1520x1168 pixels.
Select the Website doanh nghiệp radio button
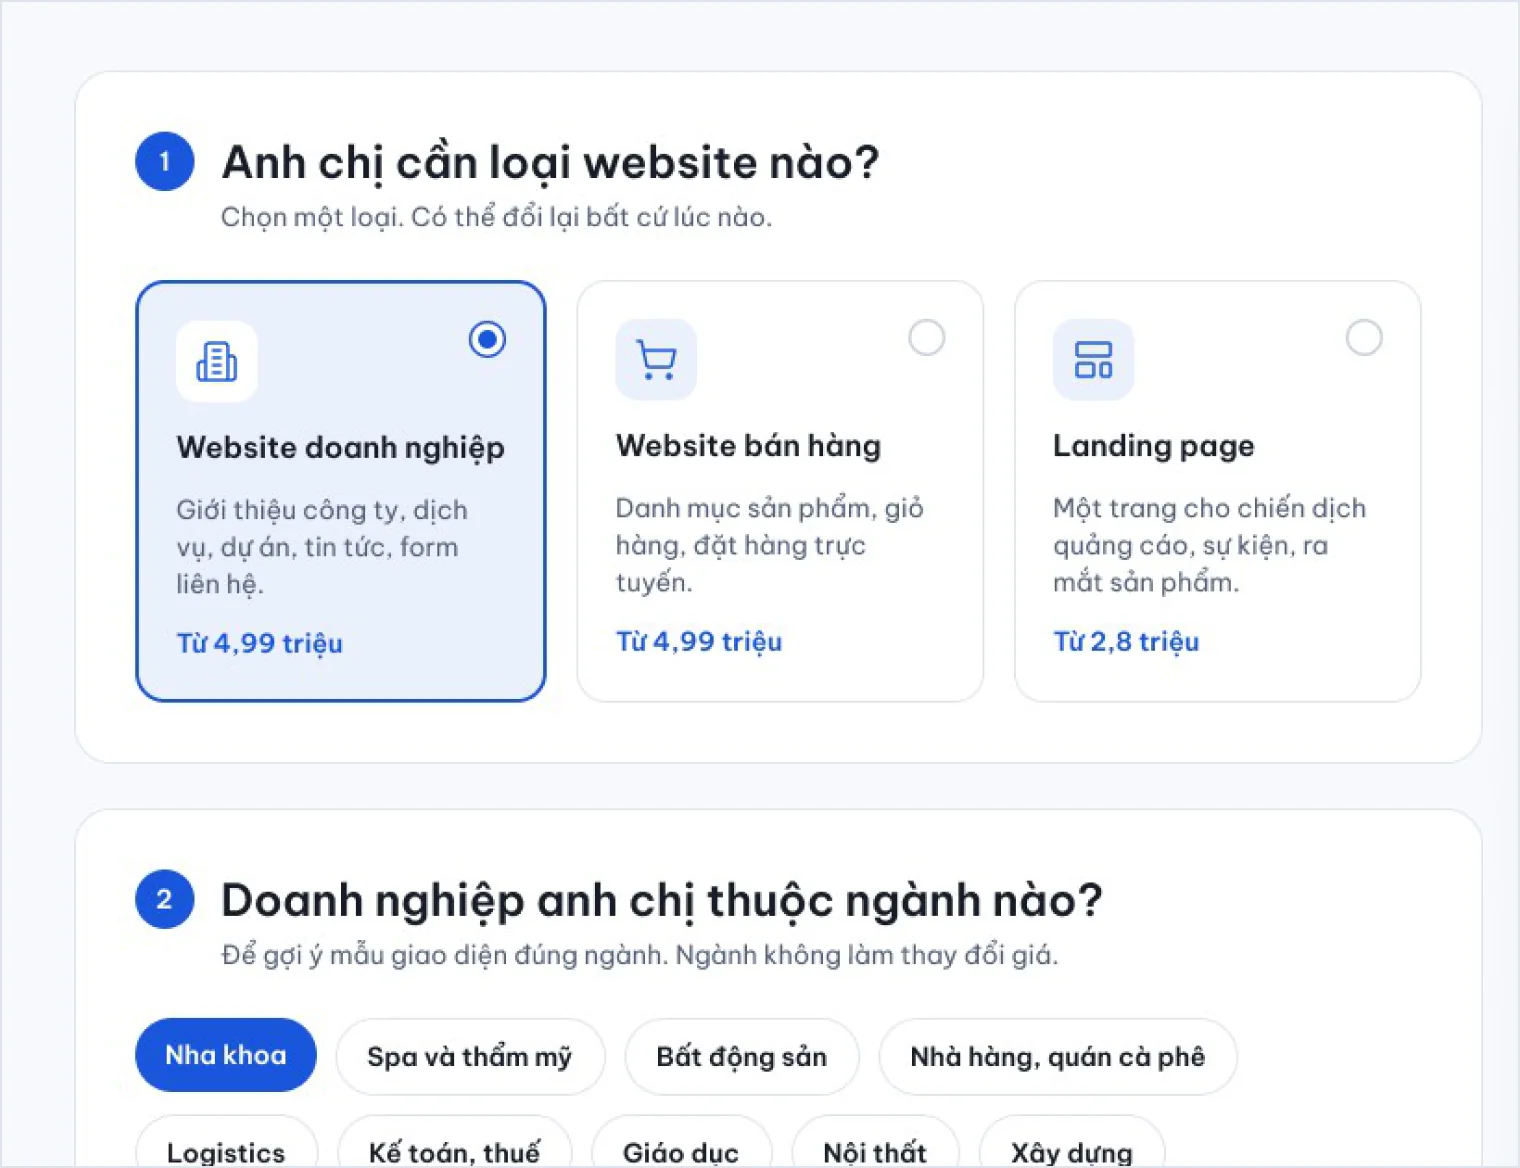(487, 339)
